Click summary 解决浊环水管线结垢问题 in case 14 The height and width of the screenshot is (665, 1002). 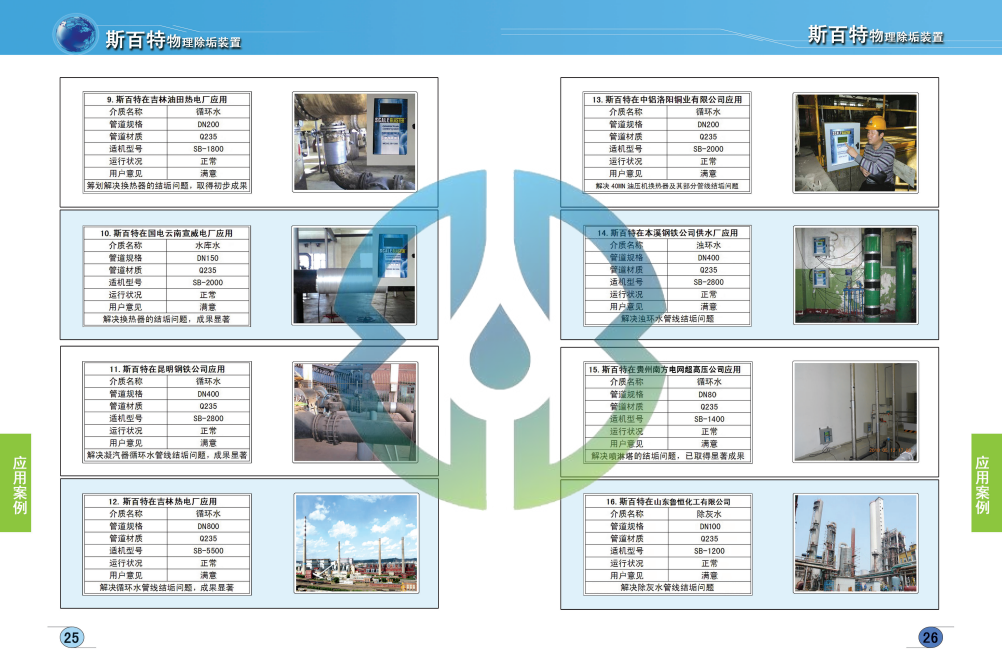point(667,318)
